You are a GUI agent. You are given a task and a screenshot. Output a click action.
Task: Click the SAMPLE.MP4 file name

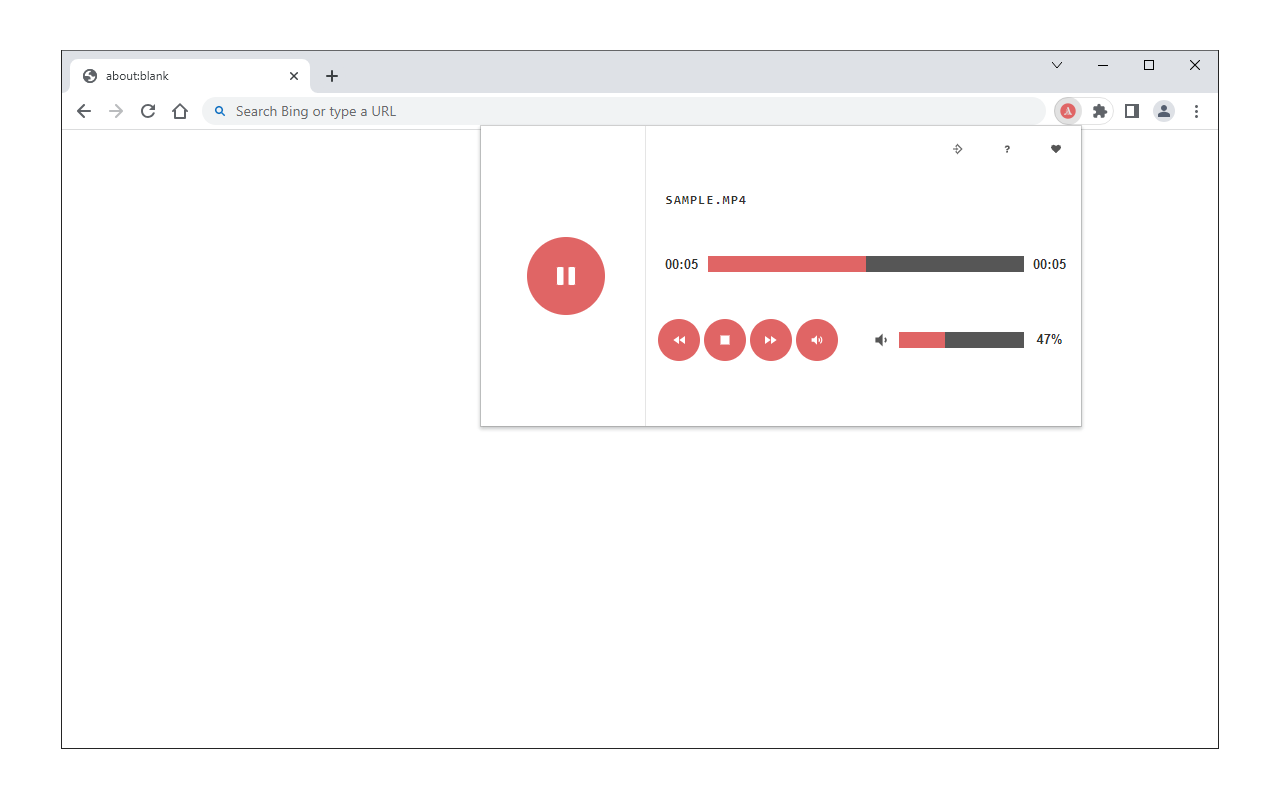pos(706,200)
